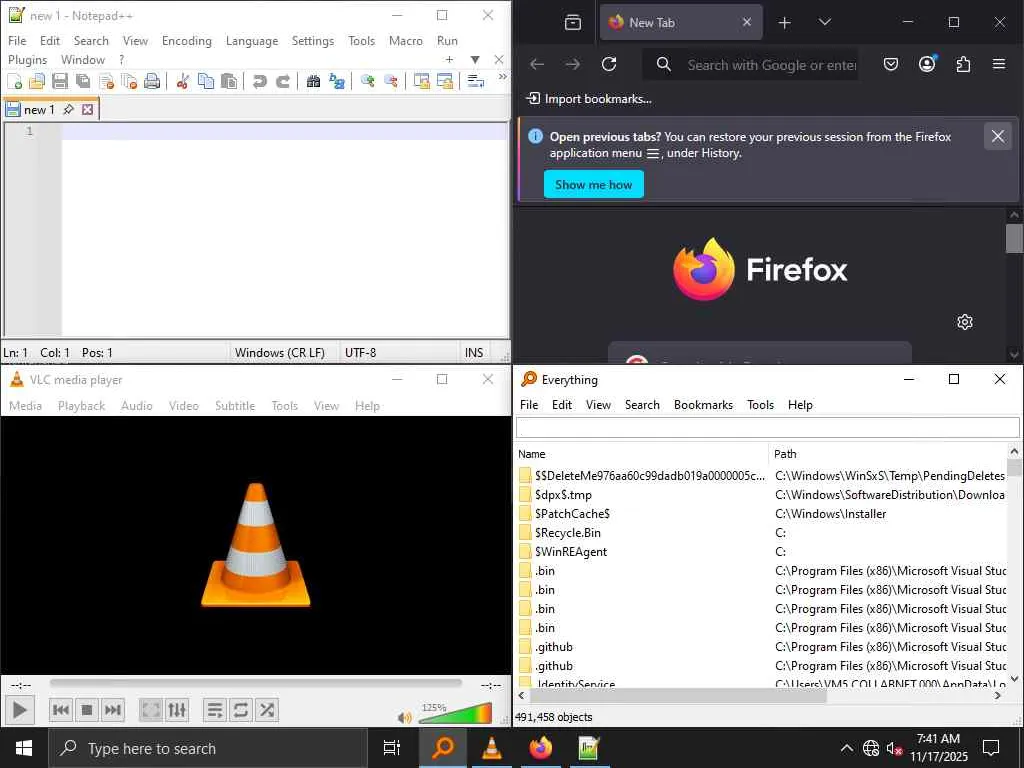Select the $Recycle.Bin folder row
1024x768 pixels.
click(761, 533)
